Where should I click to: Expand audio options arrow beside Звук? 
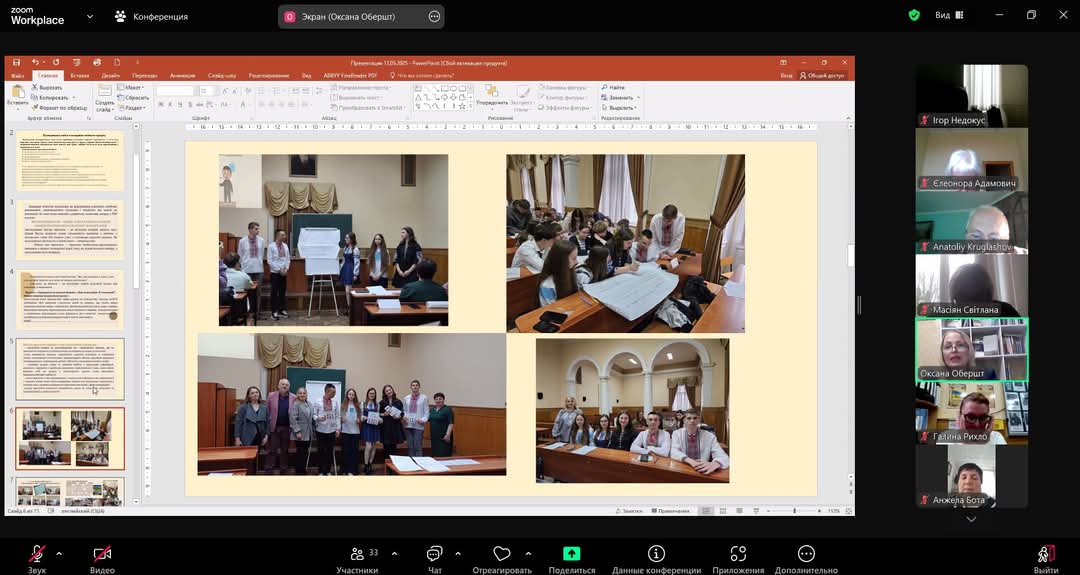tap(59, 553)
